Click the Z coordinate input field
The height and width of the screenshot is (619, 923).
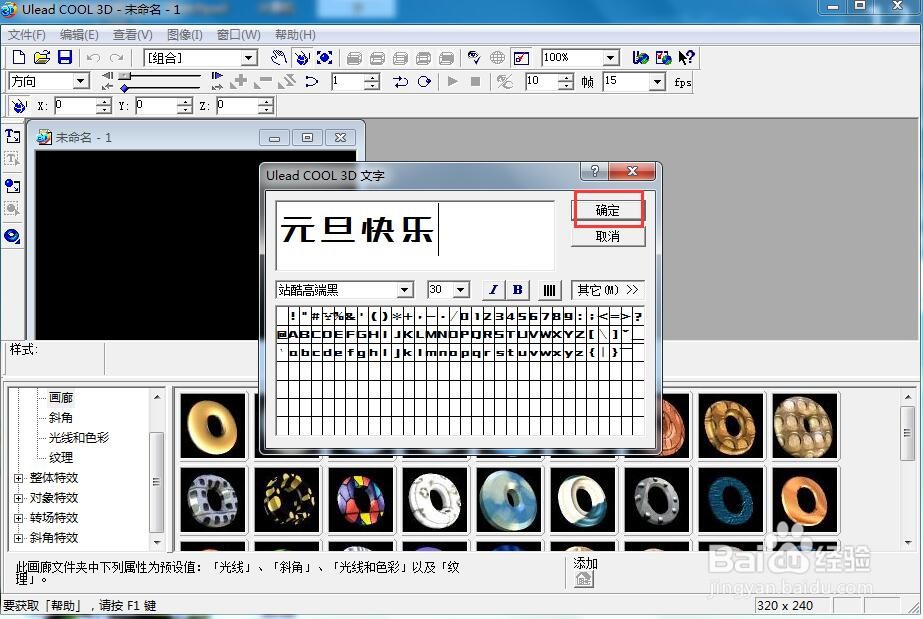237,105
